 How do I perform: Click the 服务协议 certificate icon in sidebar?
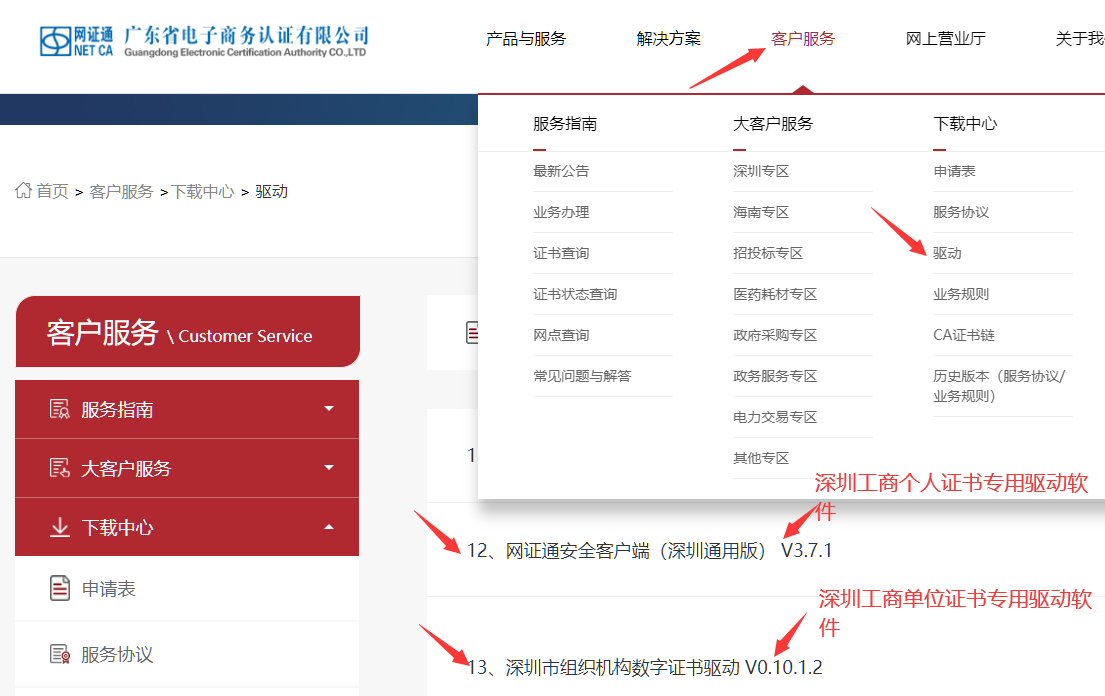coord(60,654)
